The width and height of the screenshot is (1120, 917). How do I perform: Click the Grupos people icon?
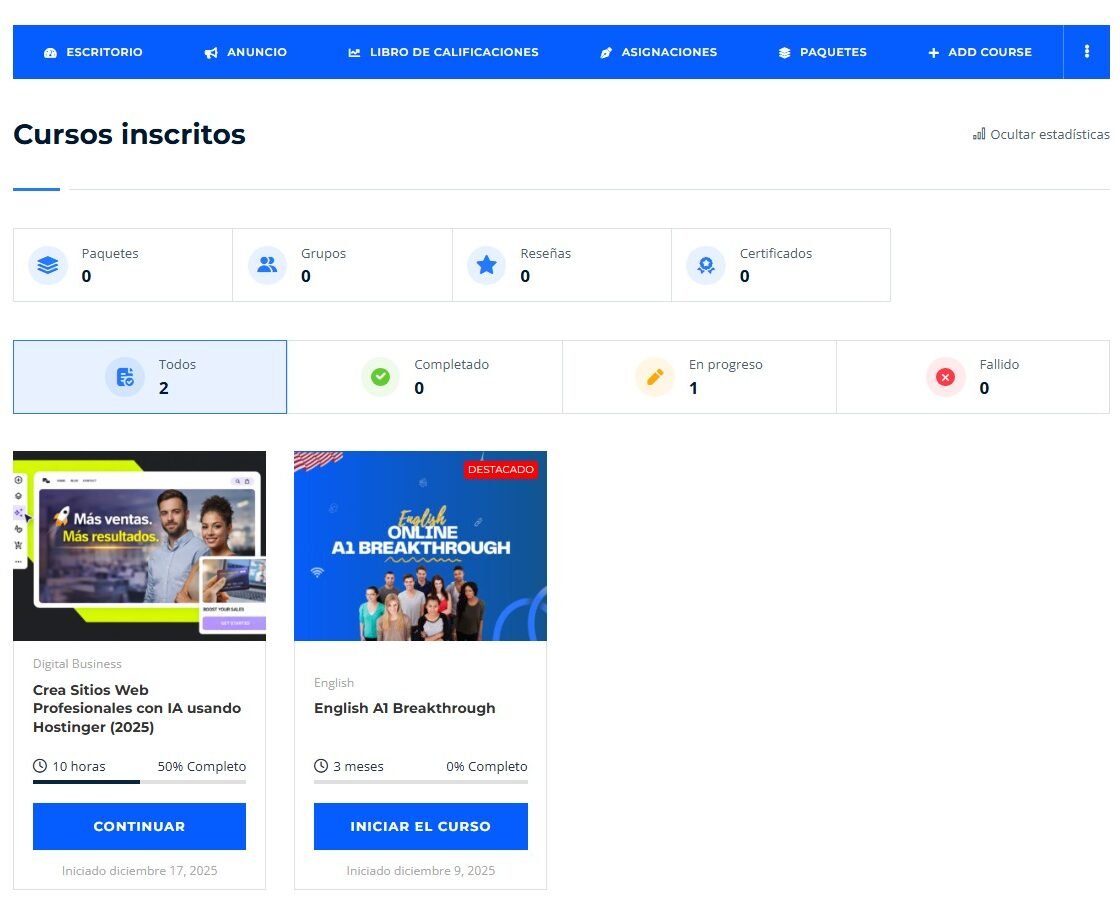click(x=267, y=265)
